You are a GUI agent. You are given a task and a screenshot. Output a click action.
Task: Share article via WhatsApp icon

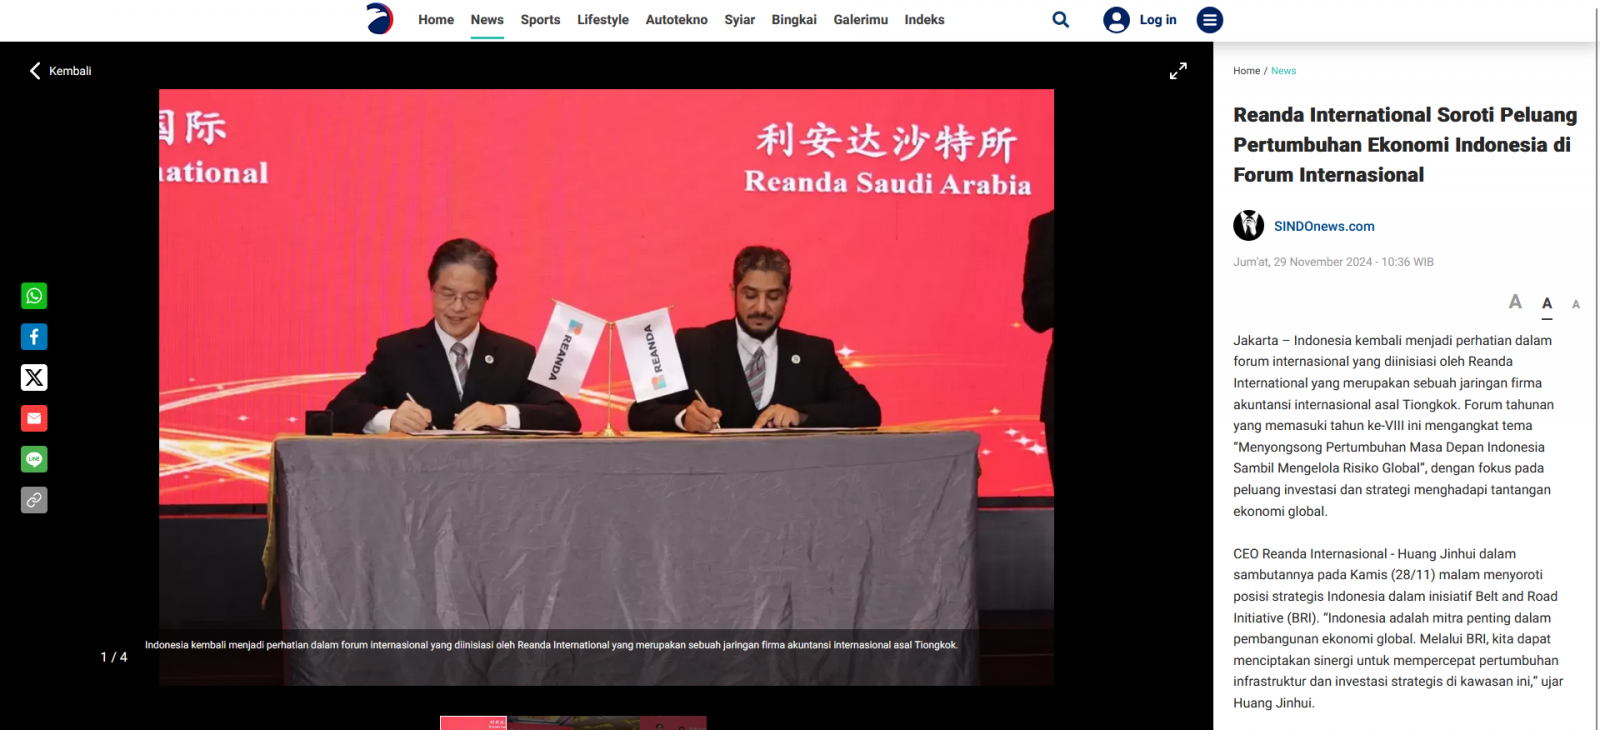(x=34, y=296)
